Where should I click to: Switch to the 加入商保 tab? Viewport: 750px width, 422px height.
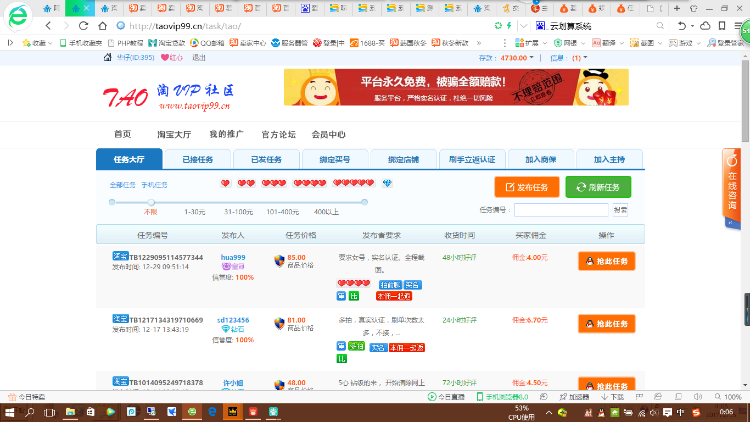click(540, 159)
